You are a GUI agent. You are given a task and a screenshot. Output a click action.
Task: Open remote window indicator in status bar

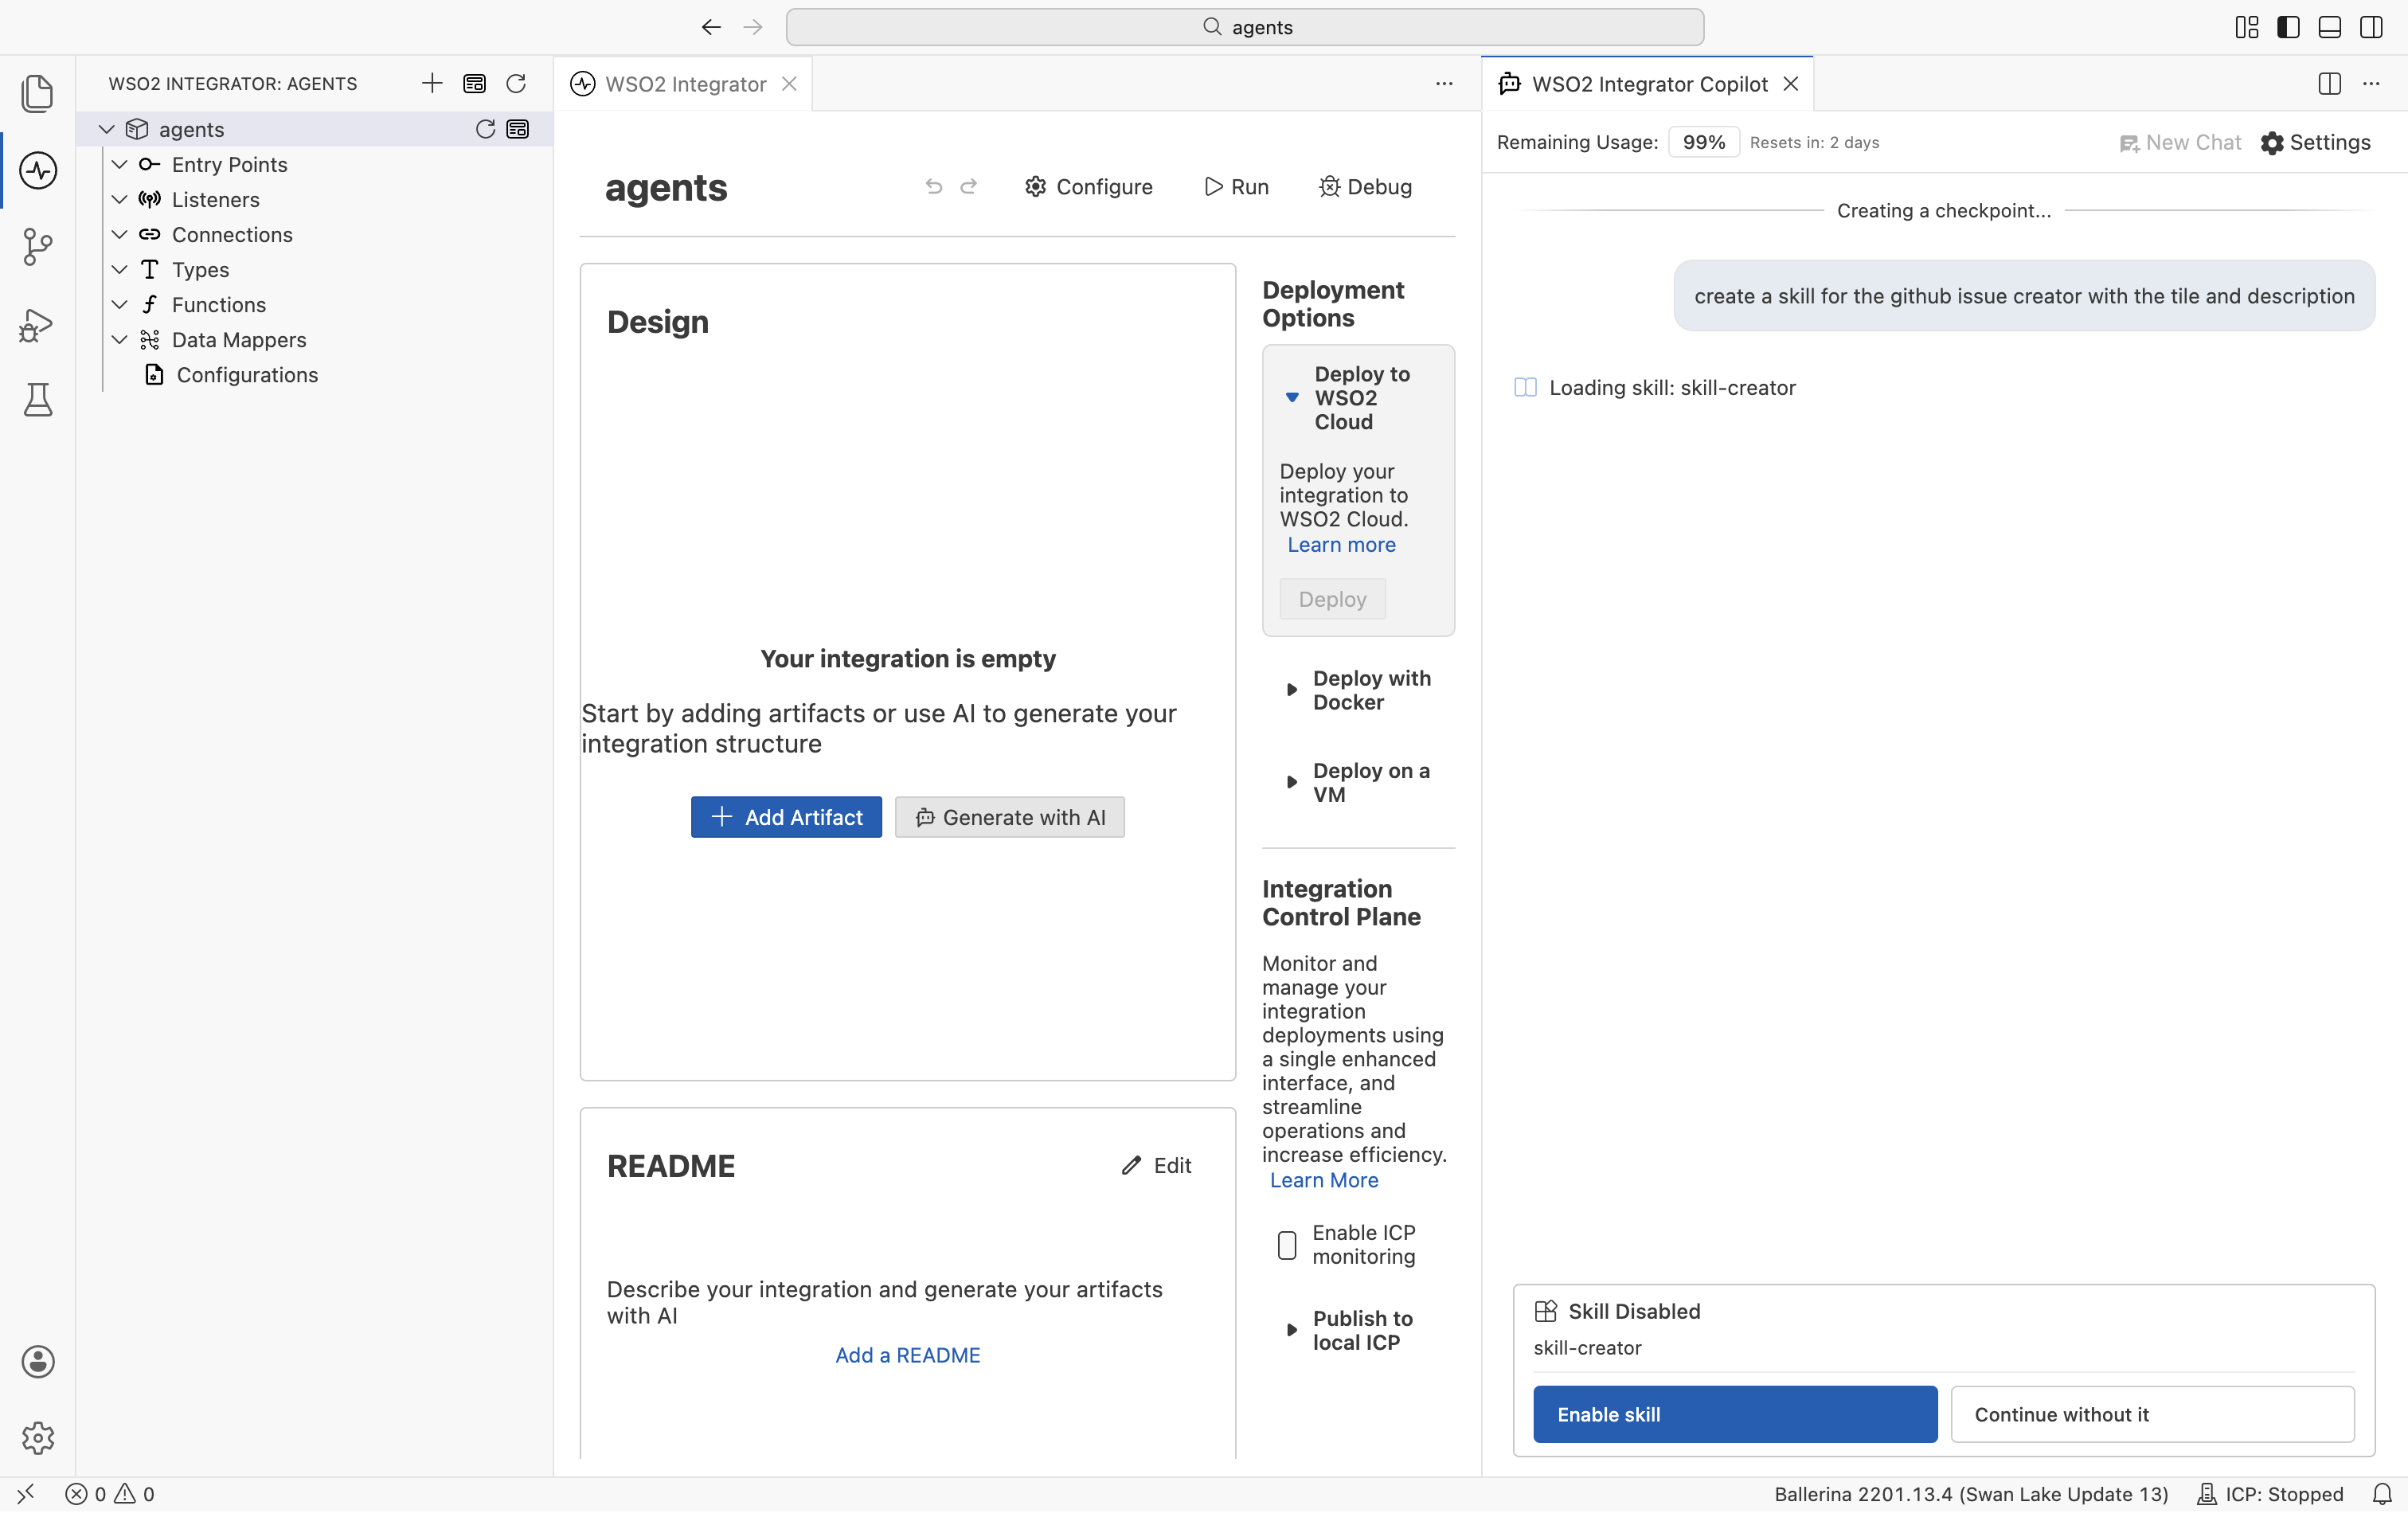[x=26, y=1494]
